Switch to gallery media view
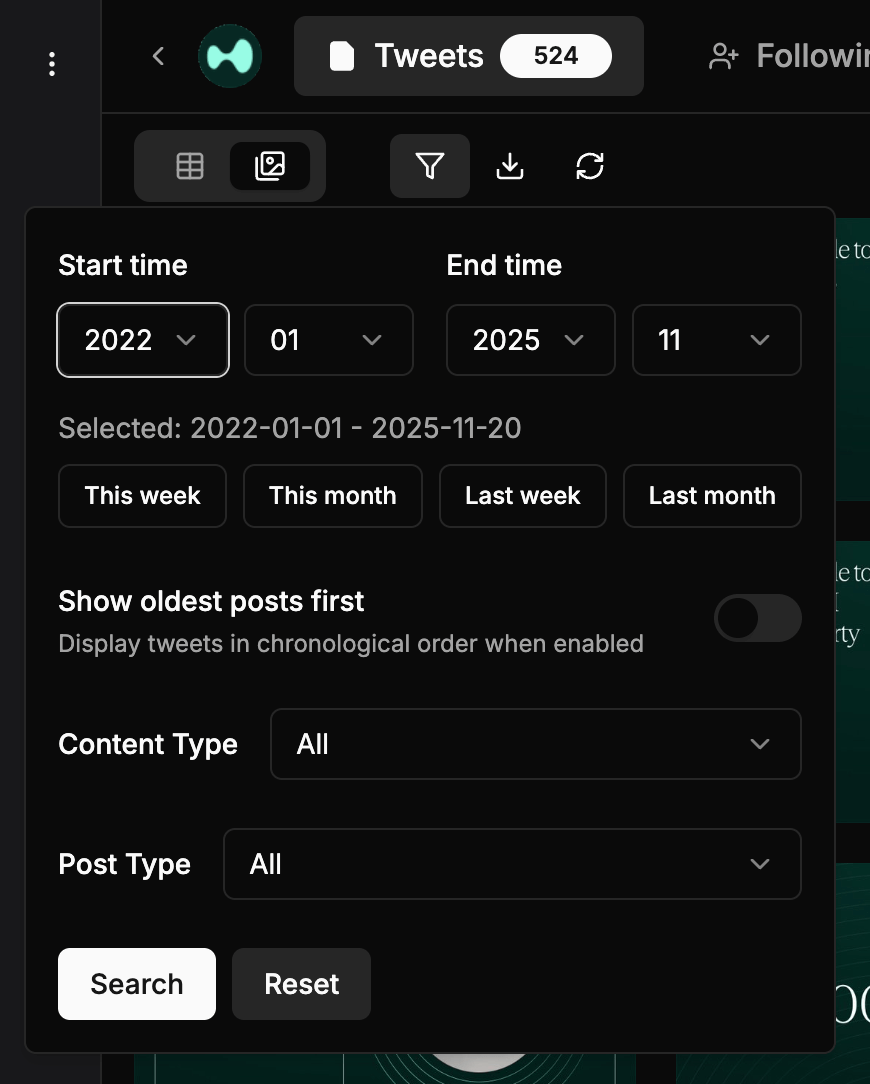Image resolution: width=870 pixels, height=1084 pixels. pyautogui.click(x=270, y=166)
